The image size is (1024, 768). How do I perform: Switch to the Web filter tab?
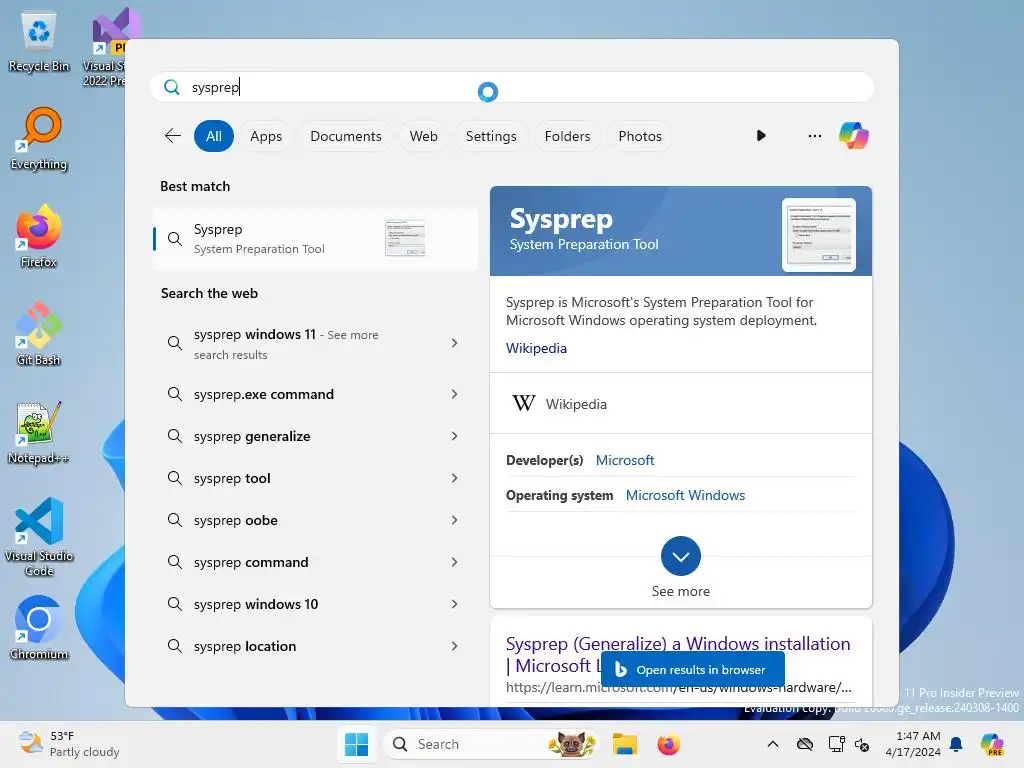click(x=423, y=136)
